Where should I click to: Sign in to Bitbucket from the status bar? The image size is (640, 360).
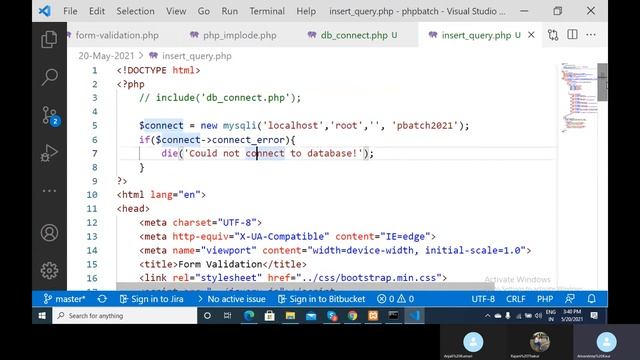click(x=322, y=299)
